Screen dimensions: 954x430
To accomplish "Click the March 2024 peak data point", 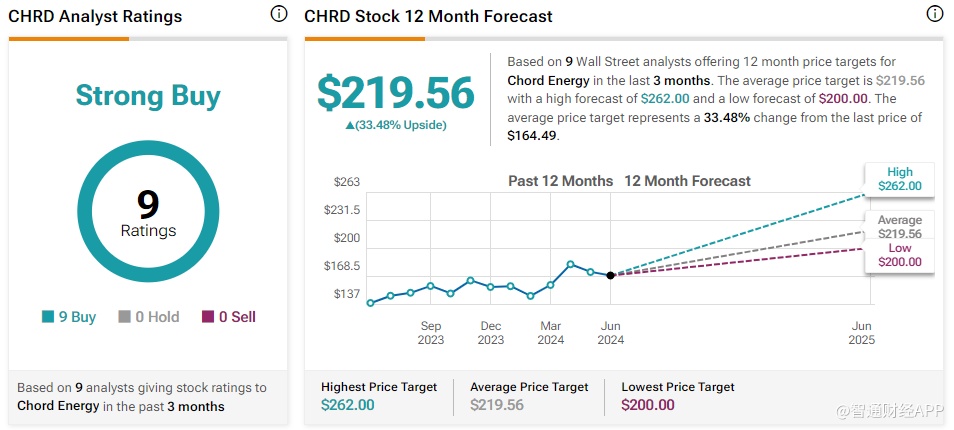I will click(x=570, y=264).
